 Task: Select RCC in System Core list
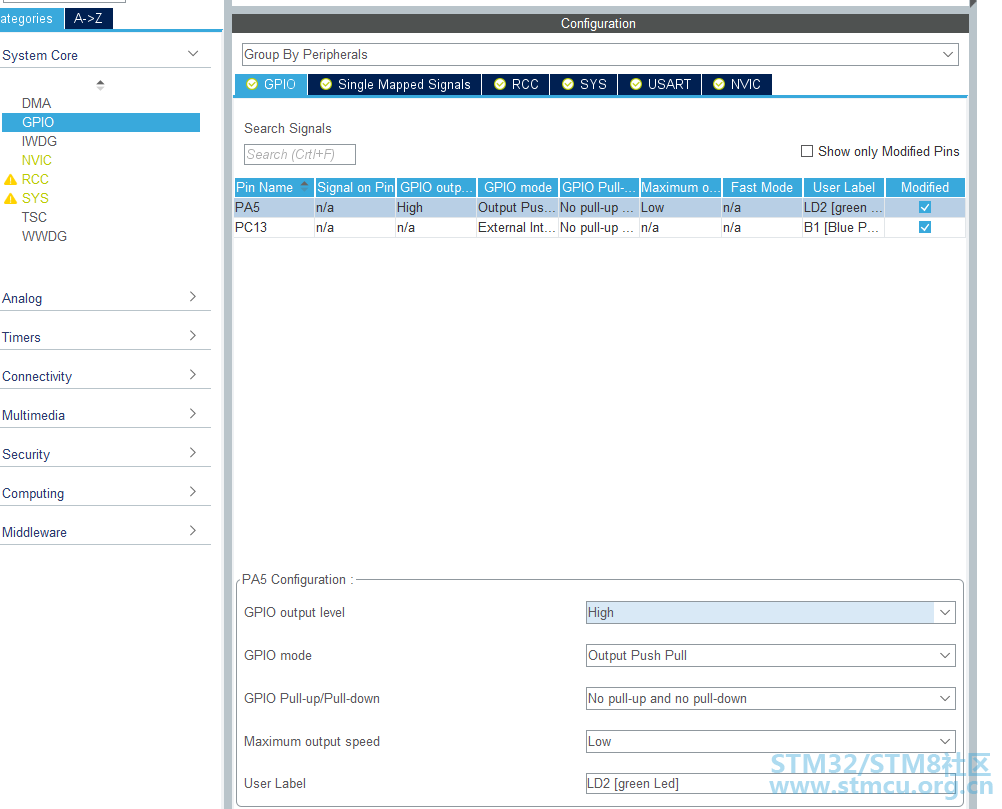pos(35,180)
